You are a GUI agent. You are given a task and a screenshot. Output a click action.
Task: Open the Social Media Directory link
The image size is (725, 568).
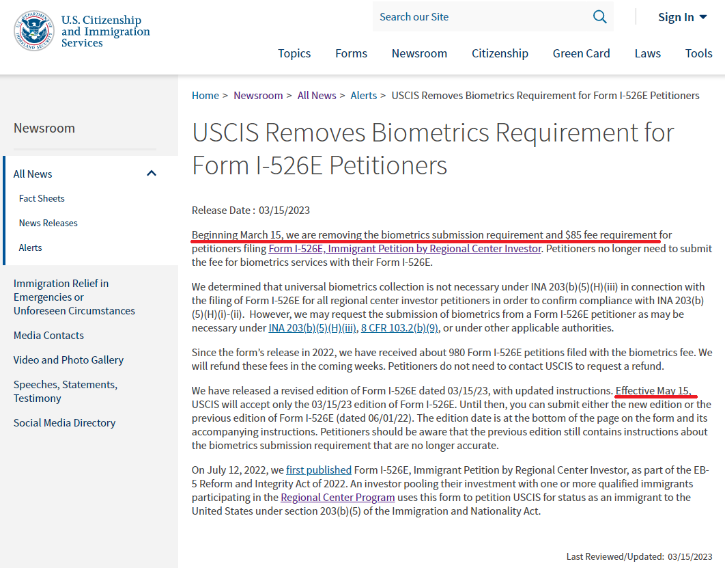[64, 423]
